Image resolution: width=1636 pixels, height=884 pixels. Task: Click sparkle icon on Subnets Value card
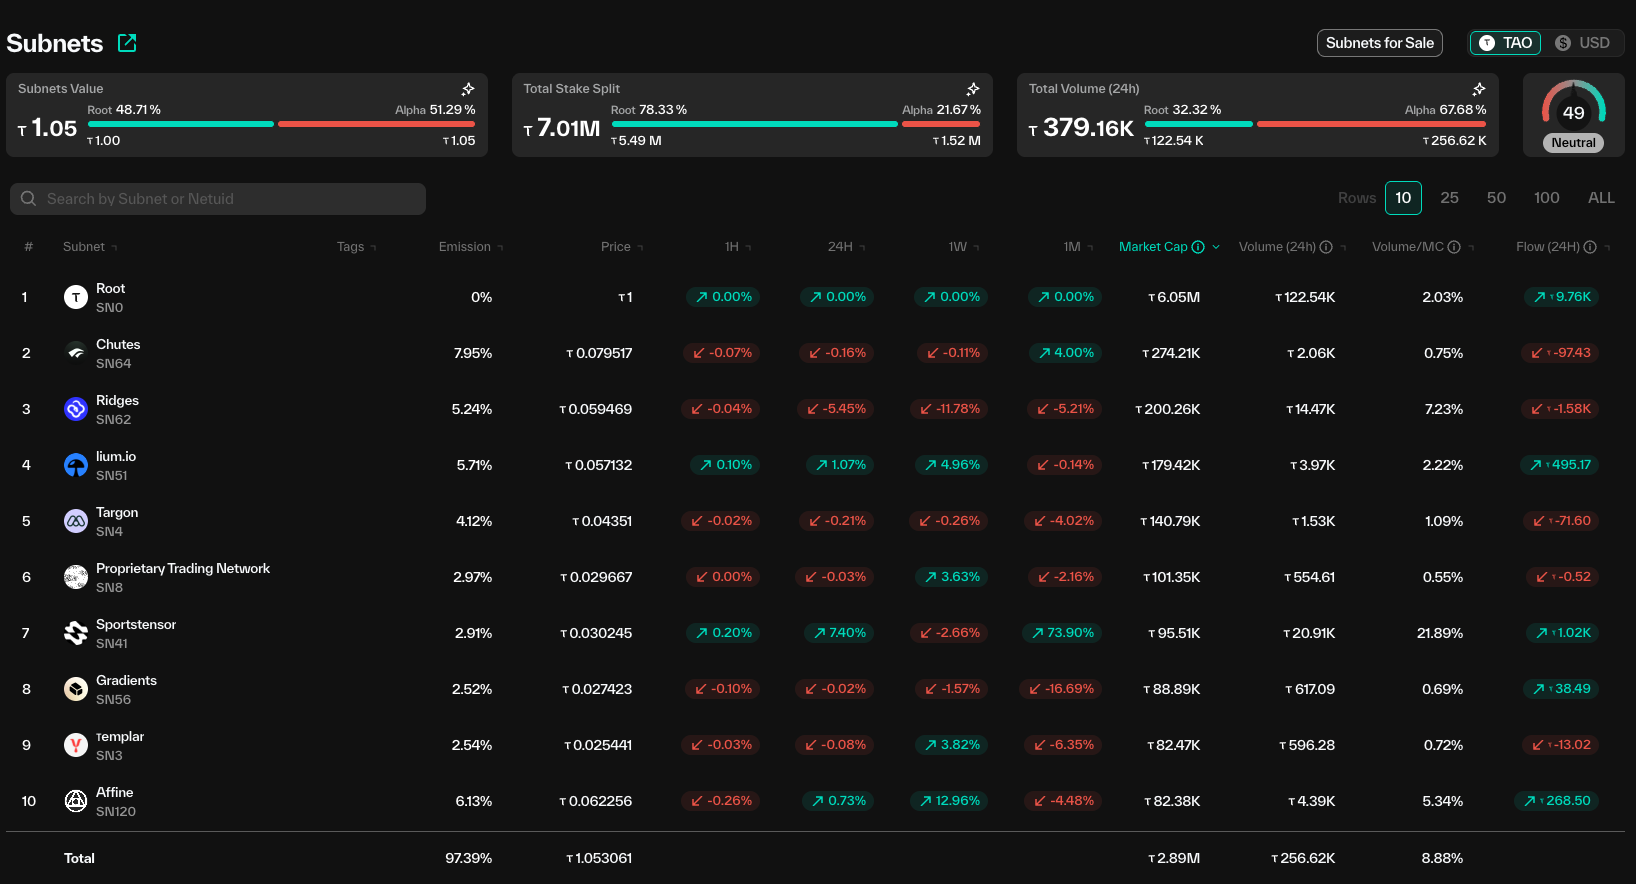click(467, 89)
